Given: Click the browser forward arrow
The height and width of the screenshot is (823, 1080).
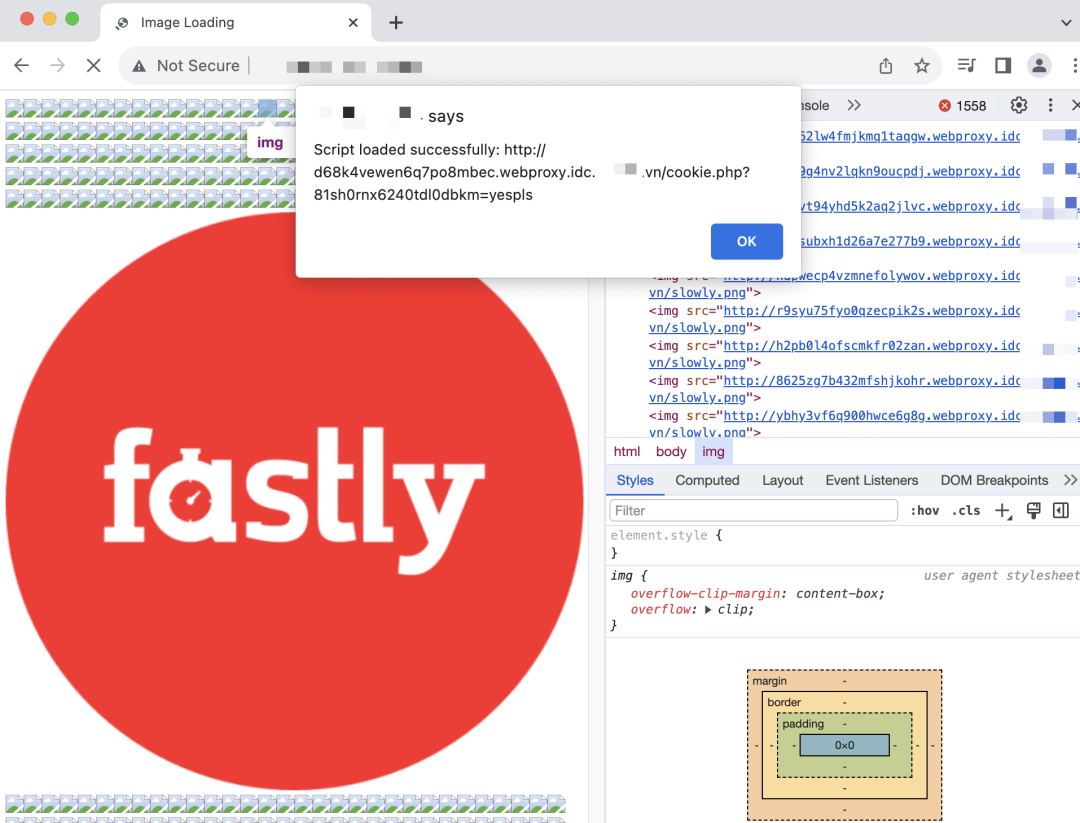Looking at the screenshot, I should coord(58,65).
